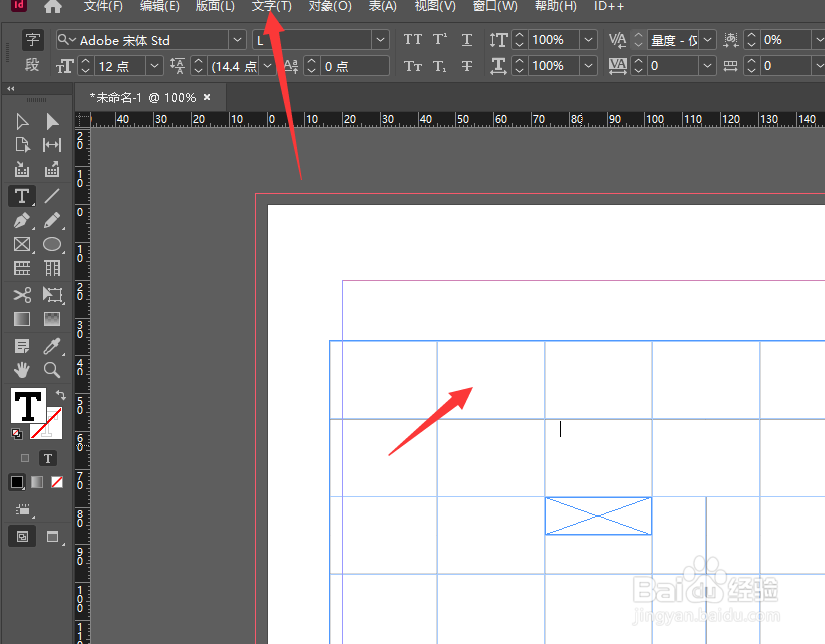This screenshot has width=825, height=644.
Task: Click the stroke color swatch
Action: (50, 426)
